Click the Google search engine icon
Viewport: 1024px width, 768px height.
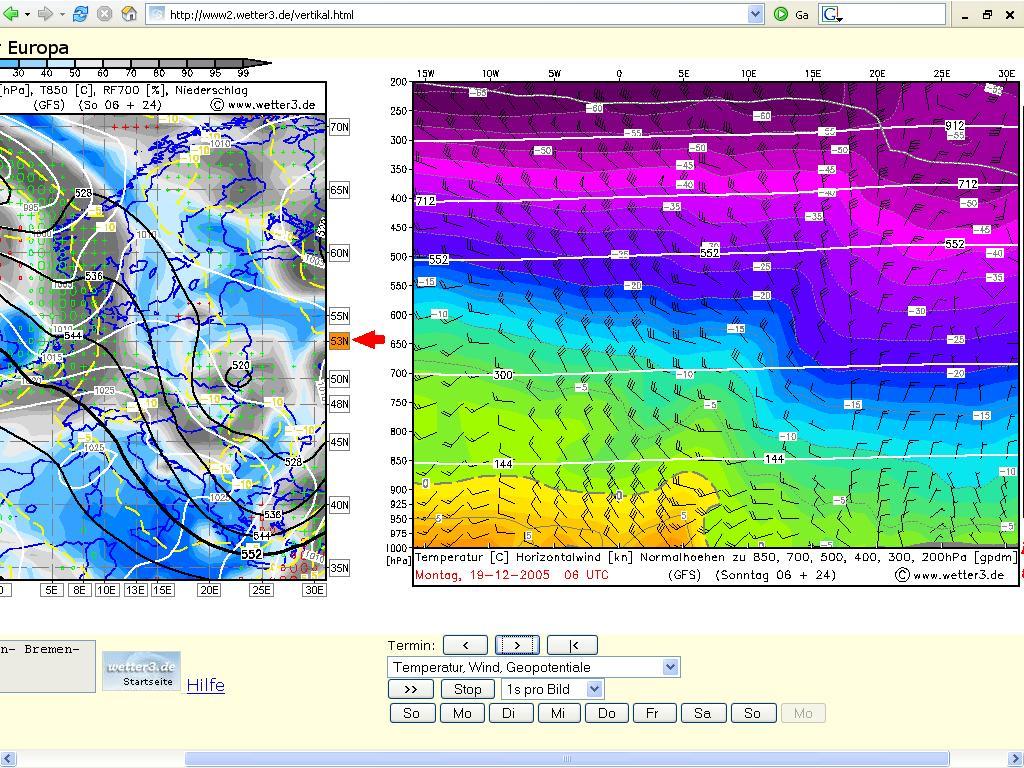[x=833, y=14]
